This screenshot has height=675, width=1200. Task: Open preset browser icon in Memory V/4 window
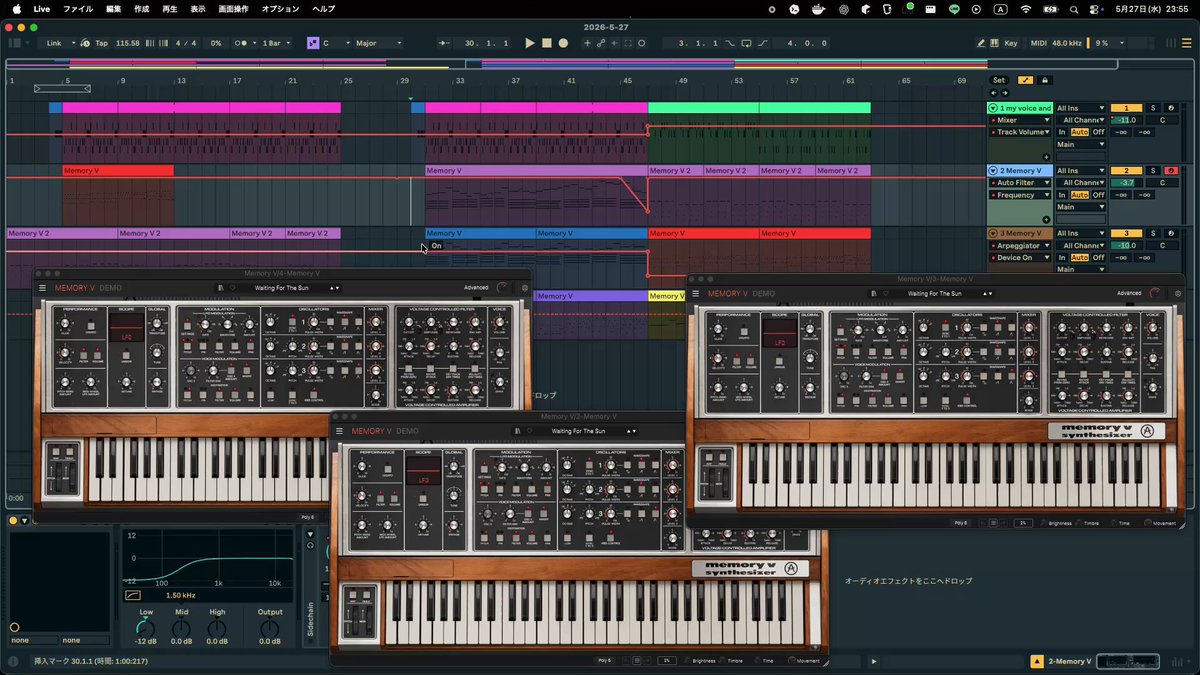(220, 288)
